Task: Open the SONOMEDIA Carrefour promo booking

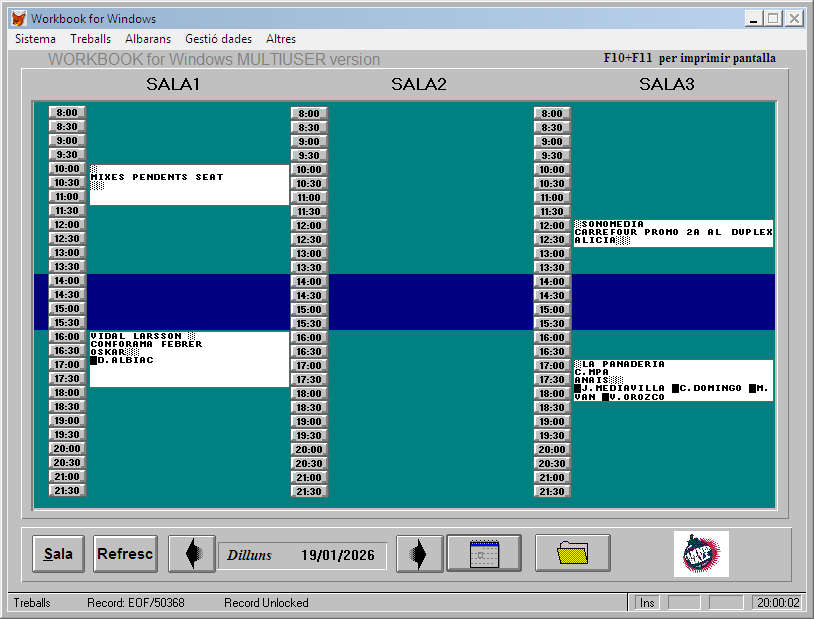Action: point(673,233)
